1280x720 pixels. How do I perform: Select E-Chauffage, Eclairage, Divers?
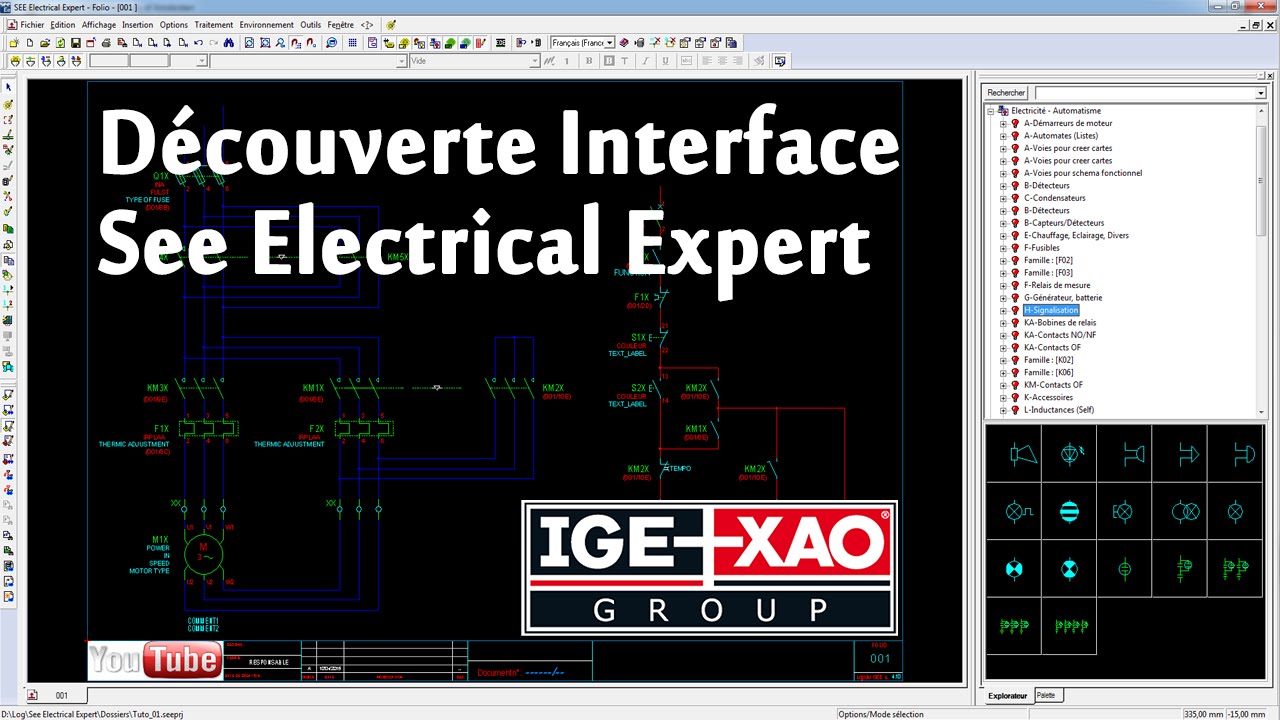tap(1076, 235)
